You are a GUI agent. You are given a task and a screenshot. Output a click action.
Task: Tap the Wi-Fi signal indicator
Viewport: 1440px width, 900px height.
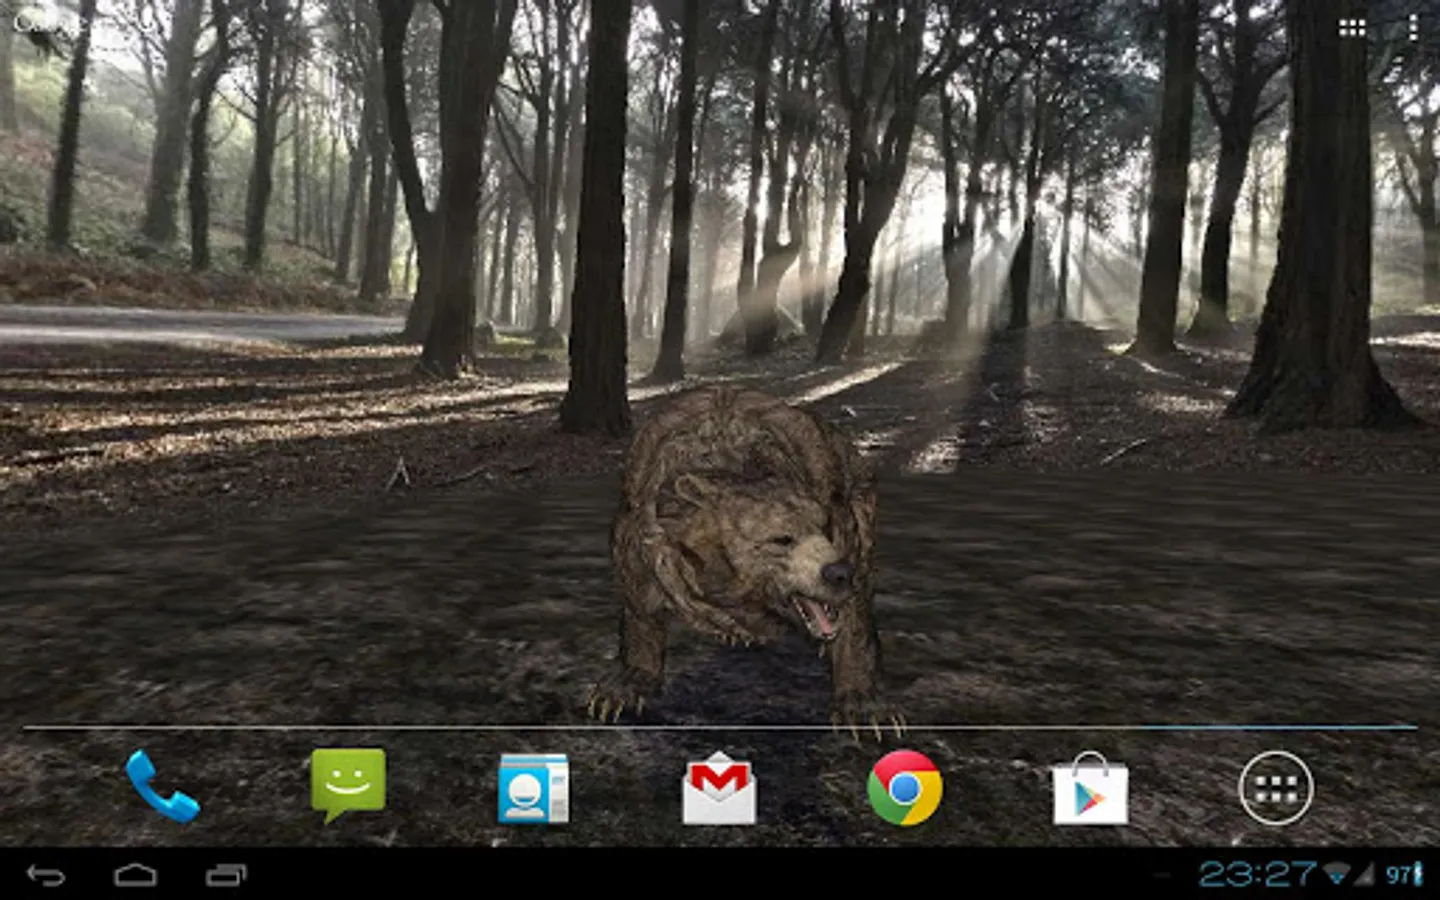(x=1335, y=875)
